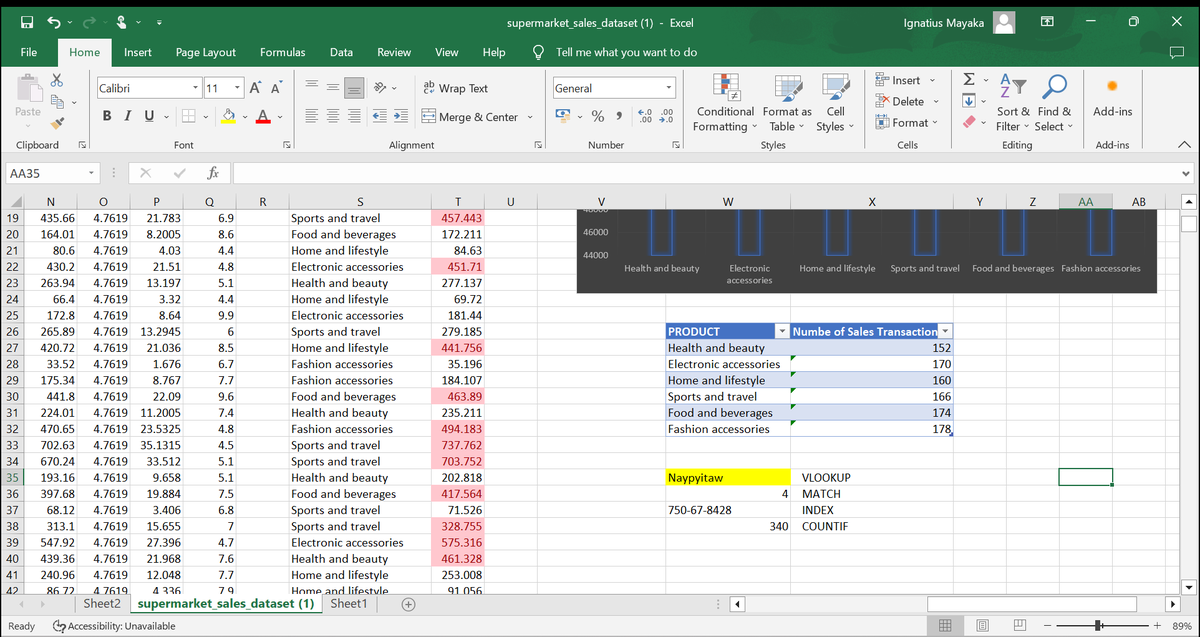The height and width of the screenshot is (637, 1200).
Task: Switch to Sheet1 worksheet tab
Action: click(349, 604)
